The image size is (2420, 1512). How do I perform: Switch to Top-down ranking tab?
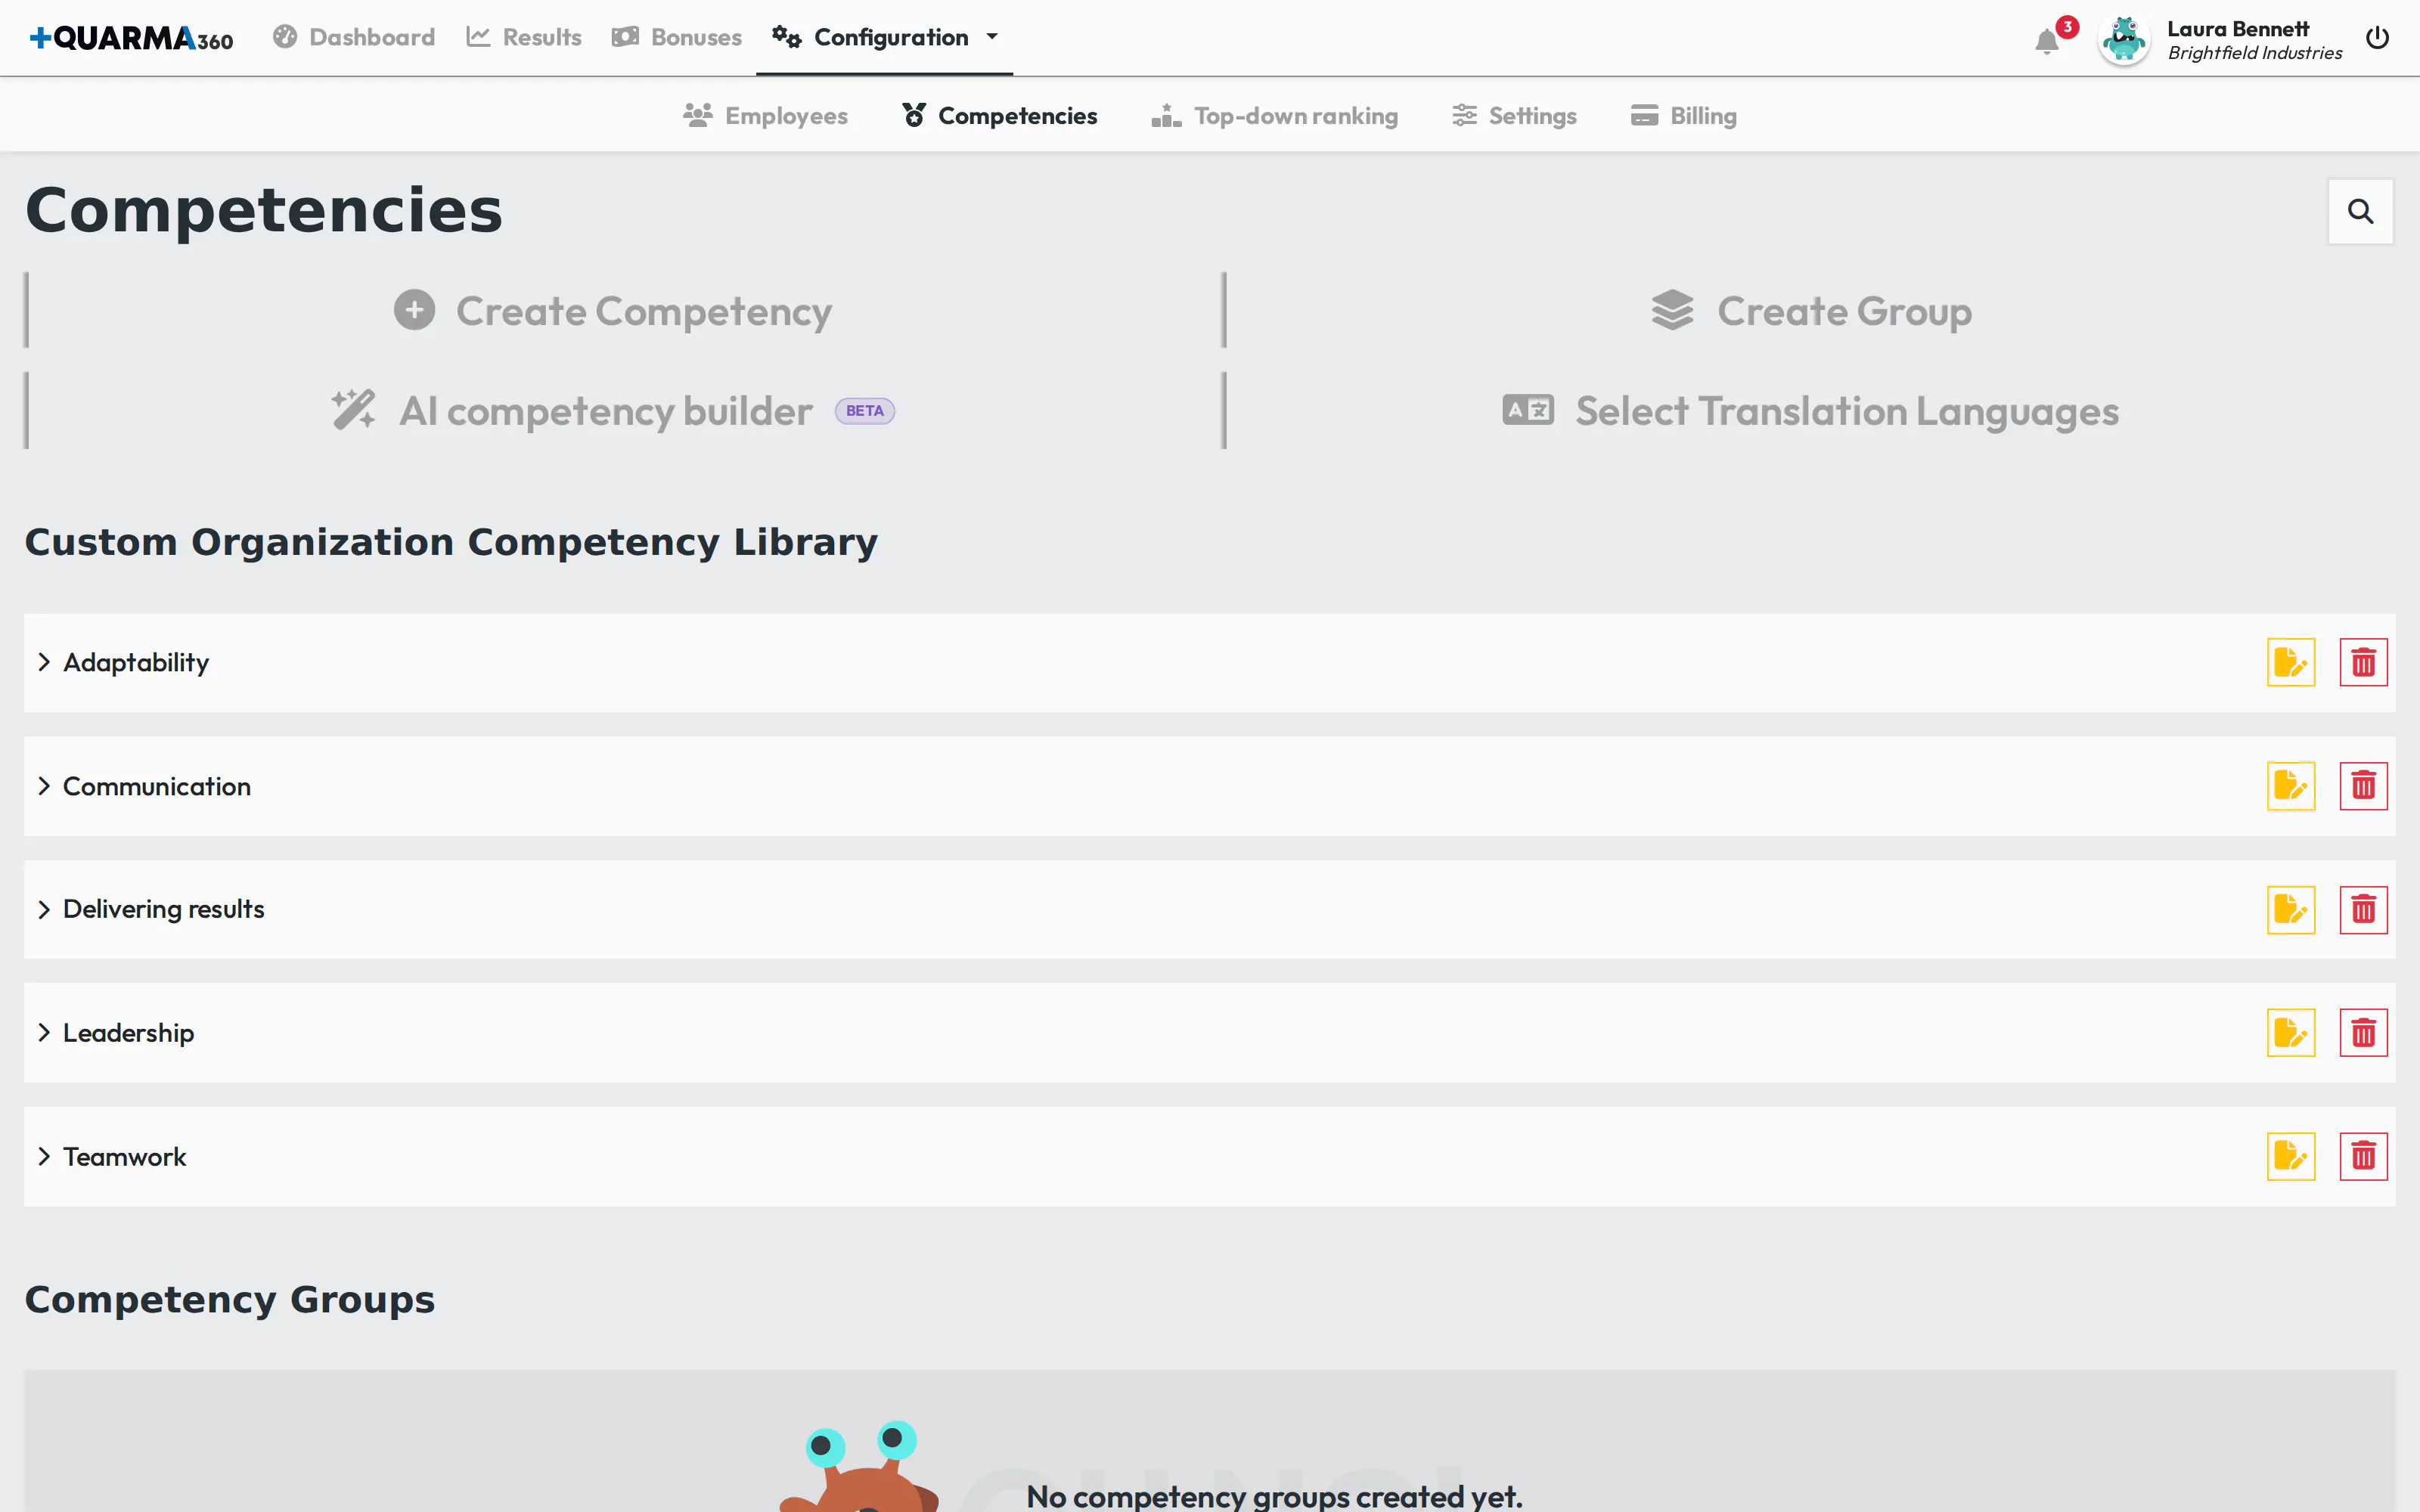click(x=1274, y=116)
